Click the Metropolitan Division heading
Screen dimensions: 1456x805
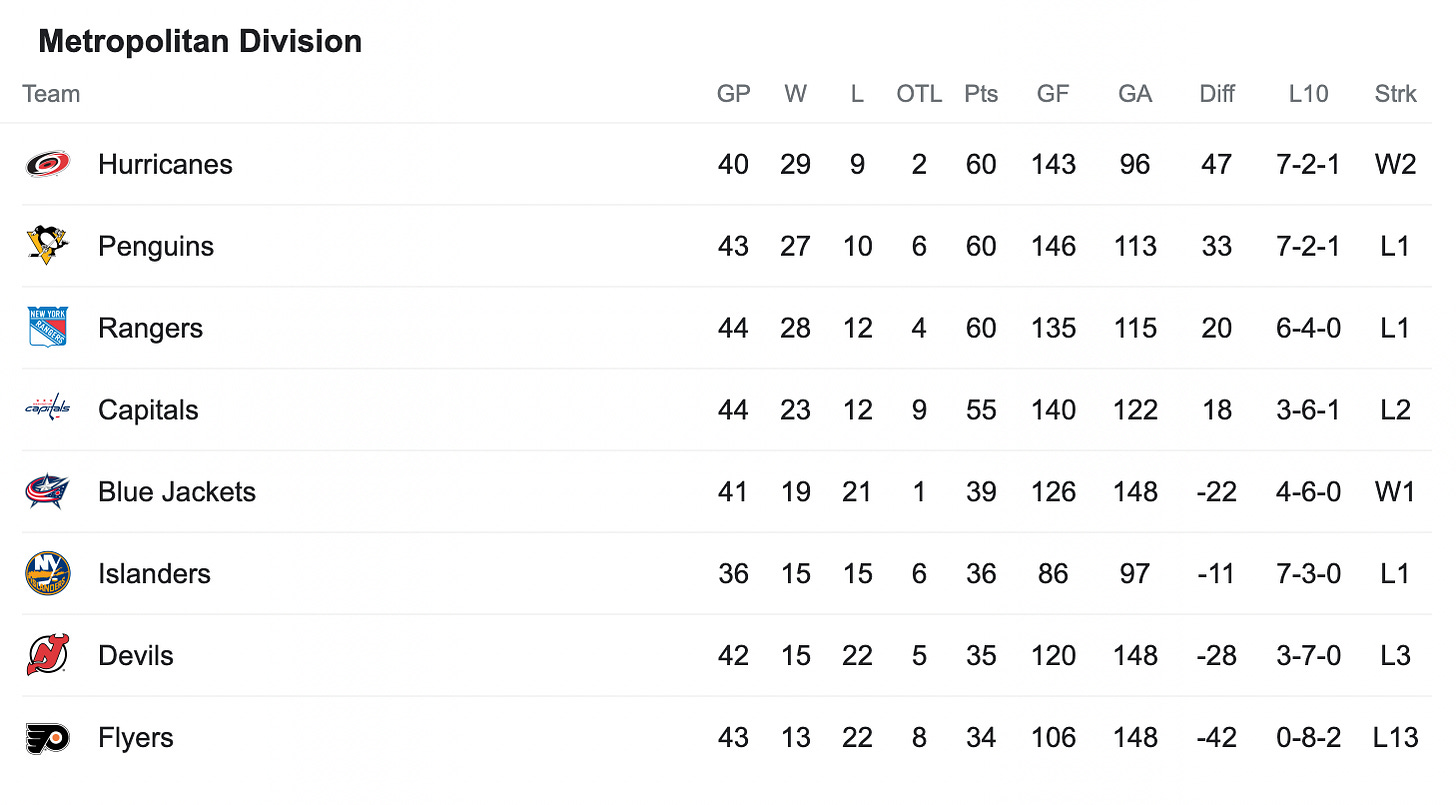click(200, 41)
